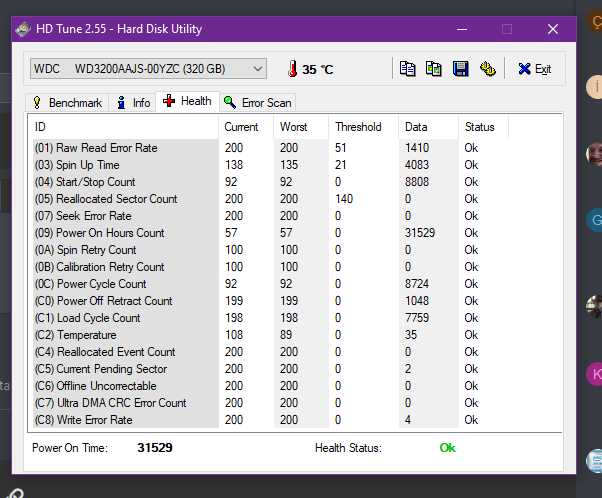The height and width of the screenshot is (498, 602).
Task: Open the options wrench icon
Action: pyautogui.click(x=488, y=69)
